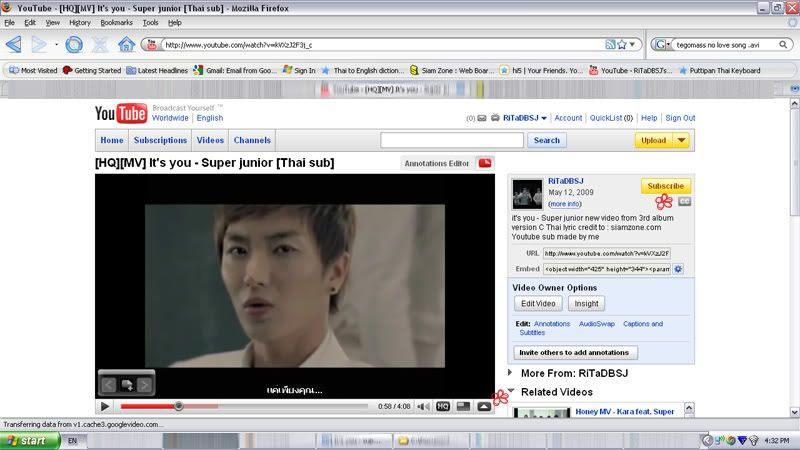
Task: Toggle HQ high quality playback
Action: (443, 407)
